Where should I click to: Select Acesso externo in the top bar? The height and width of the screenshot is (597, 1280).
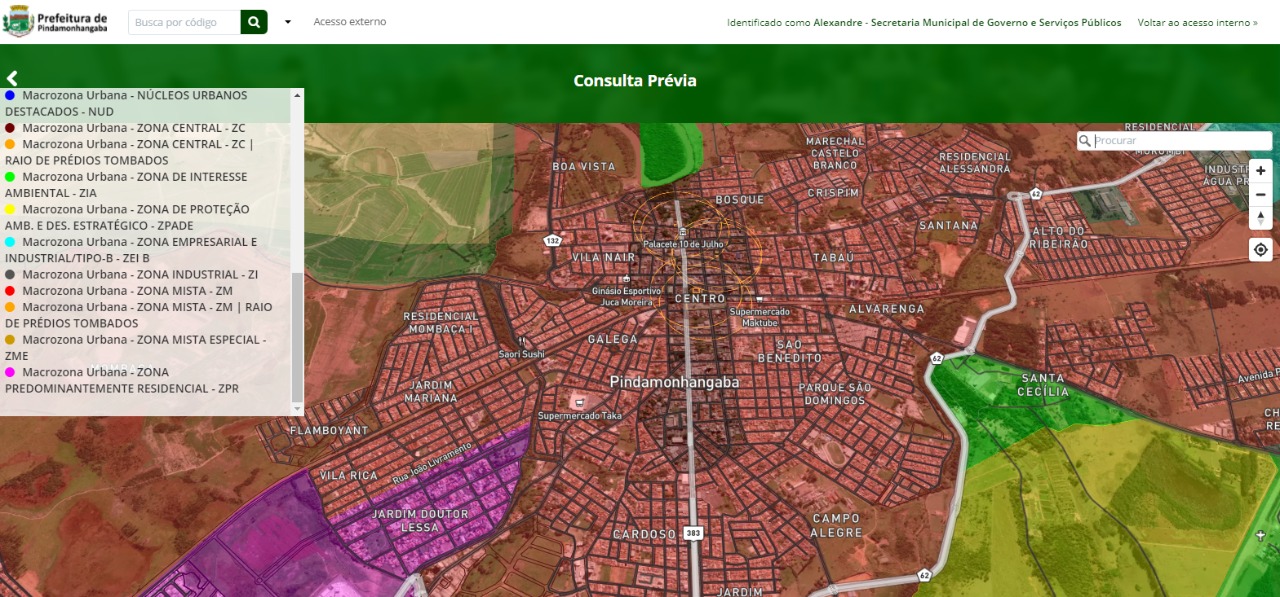pos(349,22)
